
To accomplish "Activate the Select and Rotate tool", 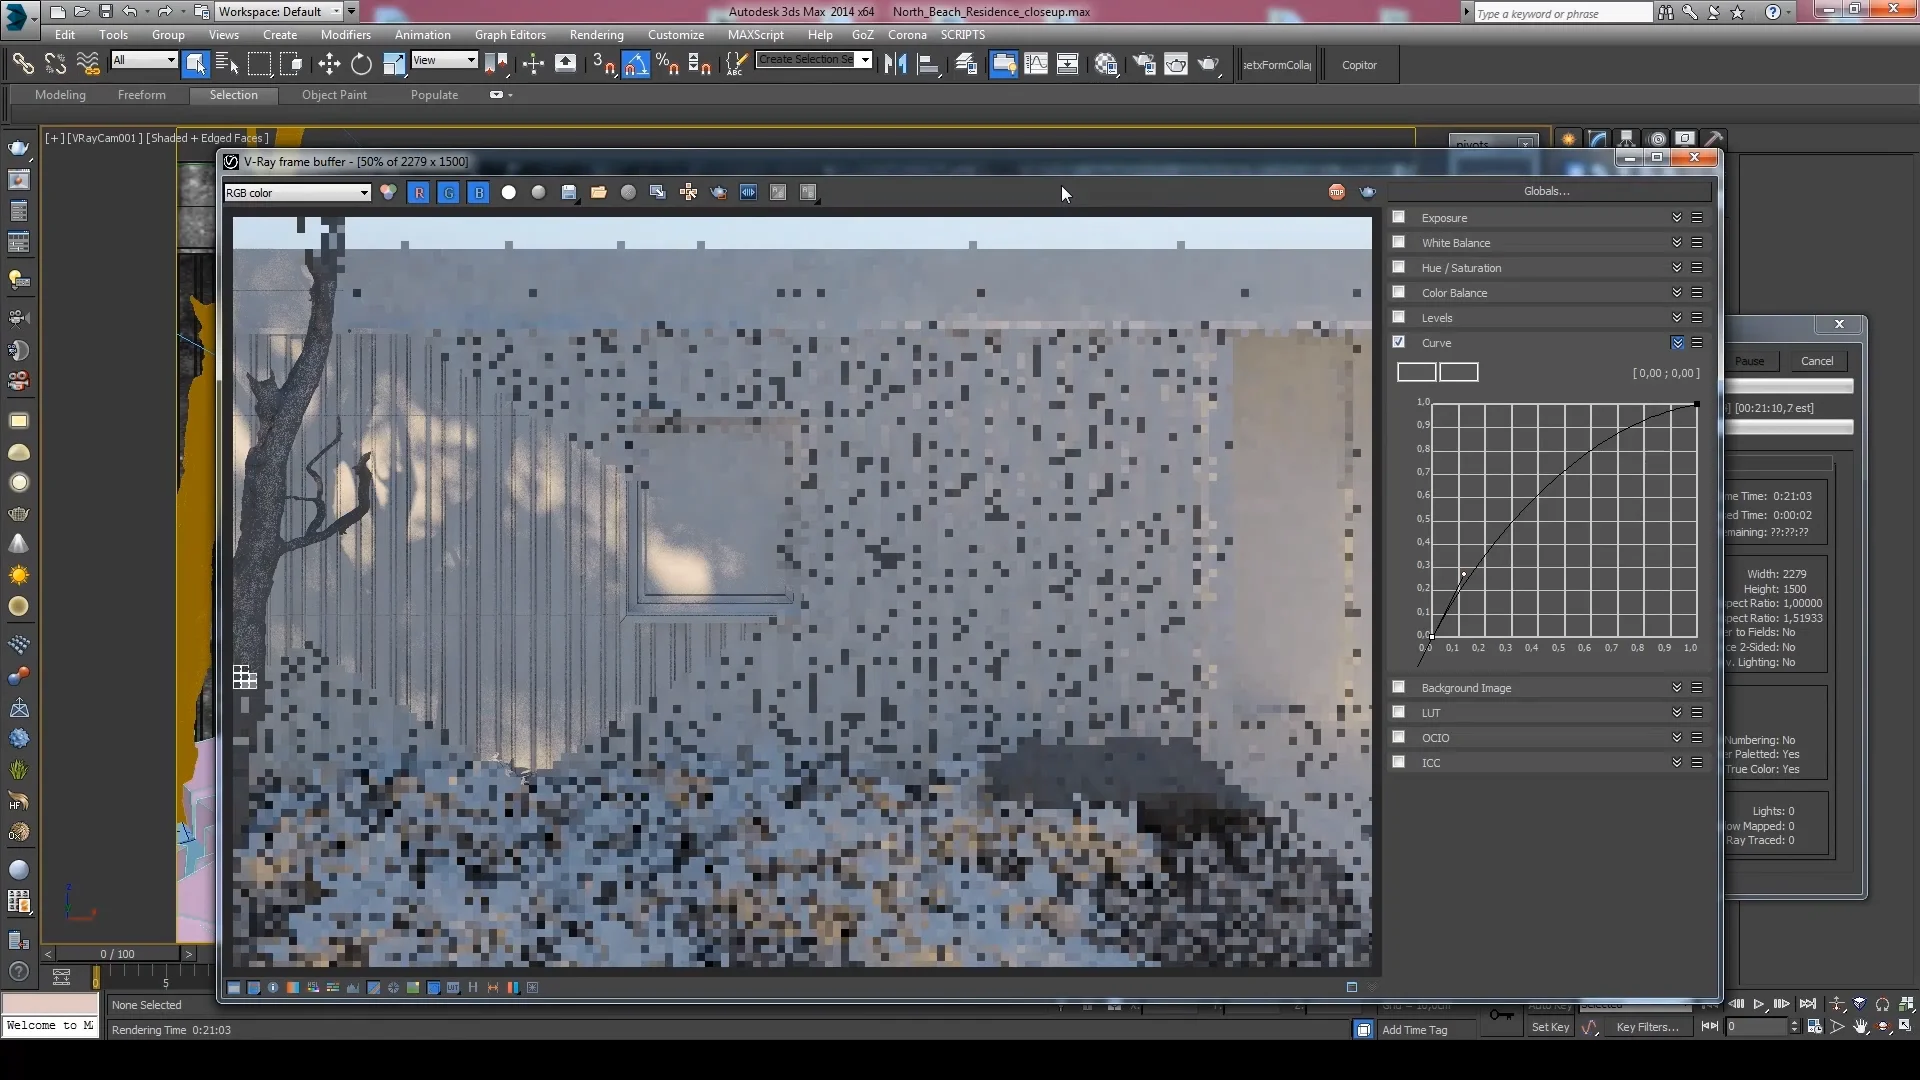I will coord(361,64).
